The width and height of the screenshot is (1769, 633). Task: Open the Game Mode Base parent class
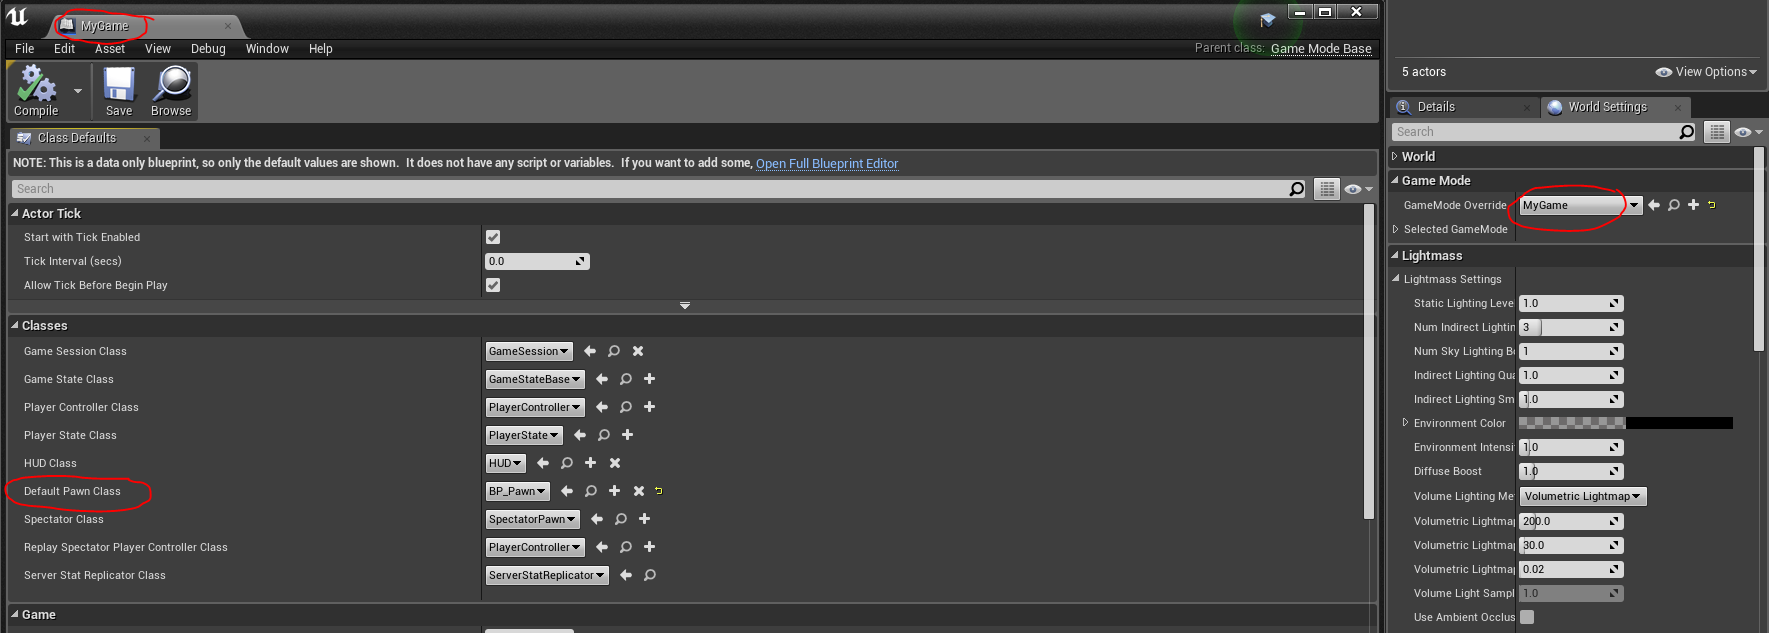[1320, 48]
